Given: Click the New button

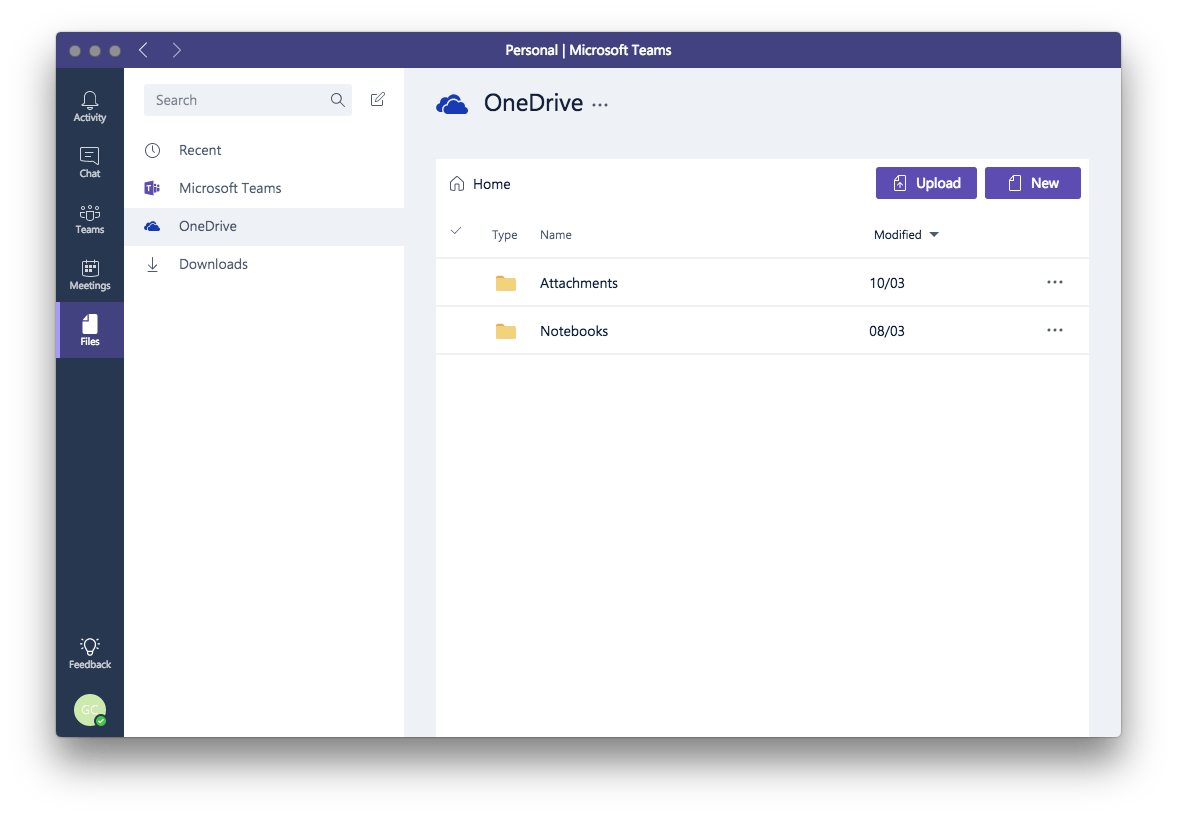Looking at the screenshot, I should pos(1032,183).
